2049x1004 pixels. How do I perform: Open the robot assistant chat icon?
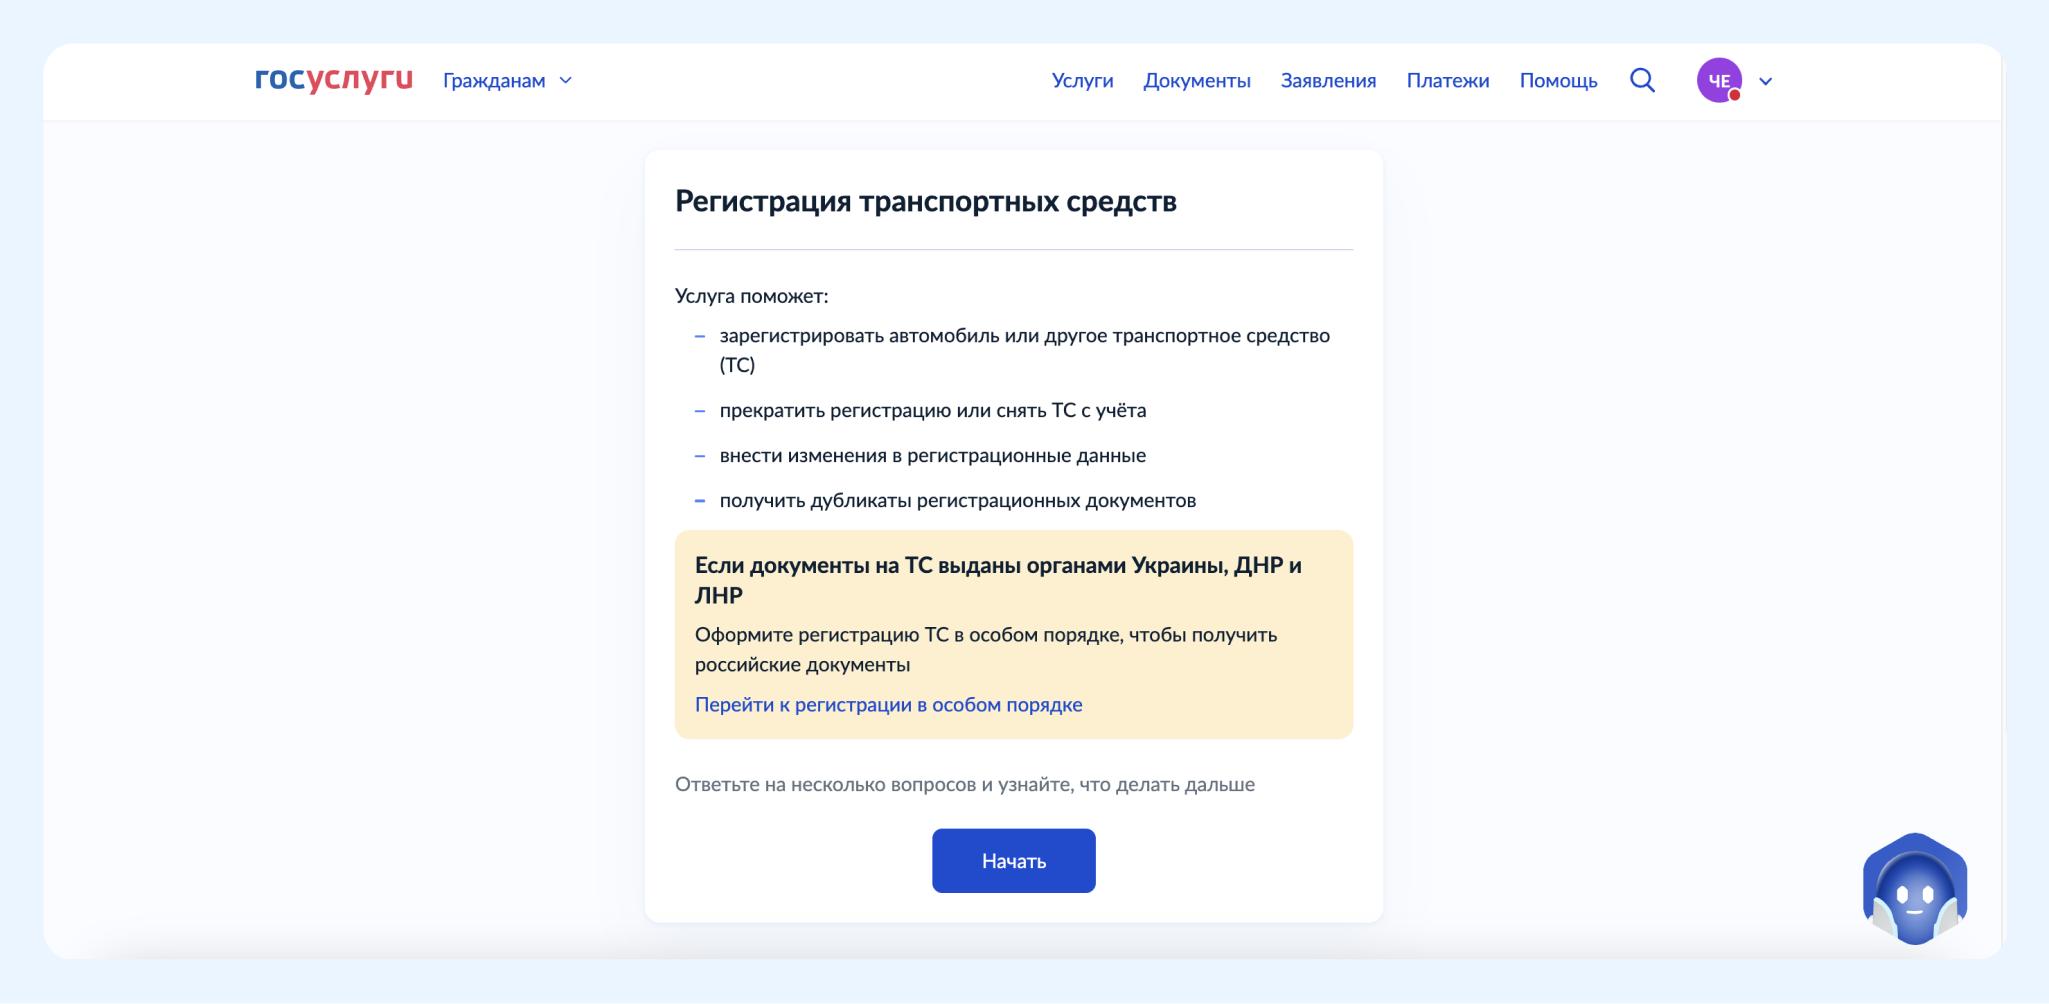coord(1914,890)
